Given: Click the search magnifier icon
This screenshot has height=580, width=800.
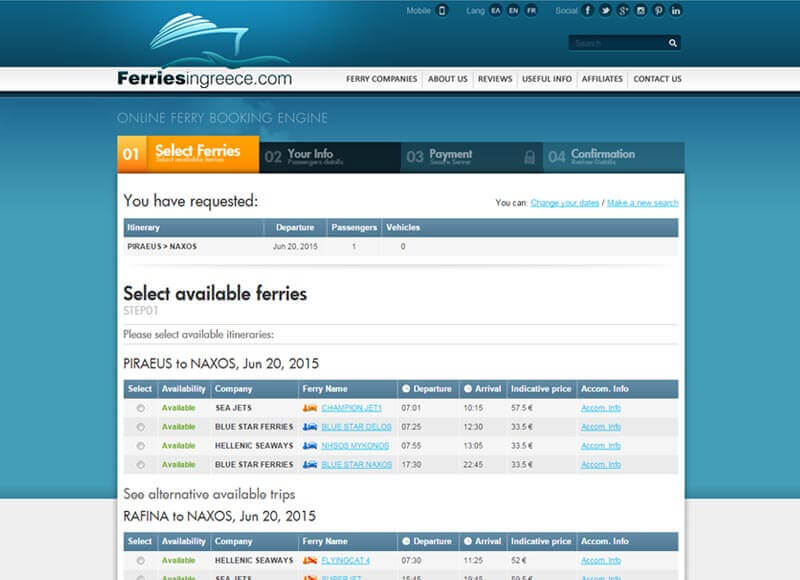Looking at the screenshot, I should (672, 43).
